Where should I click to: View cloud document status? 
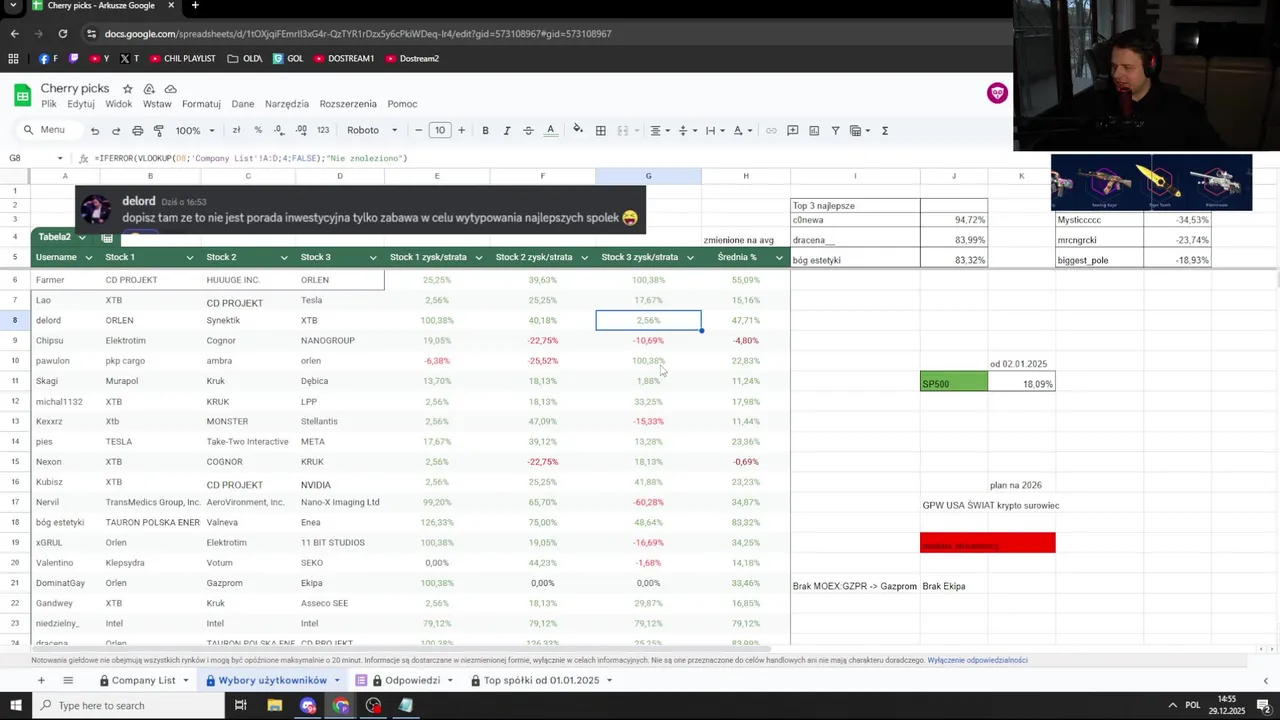tap(170, 89)
